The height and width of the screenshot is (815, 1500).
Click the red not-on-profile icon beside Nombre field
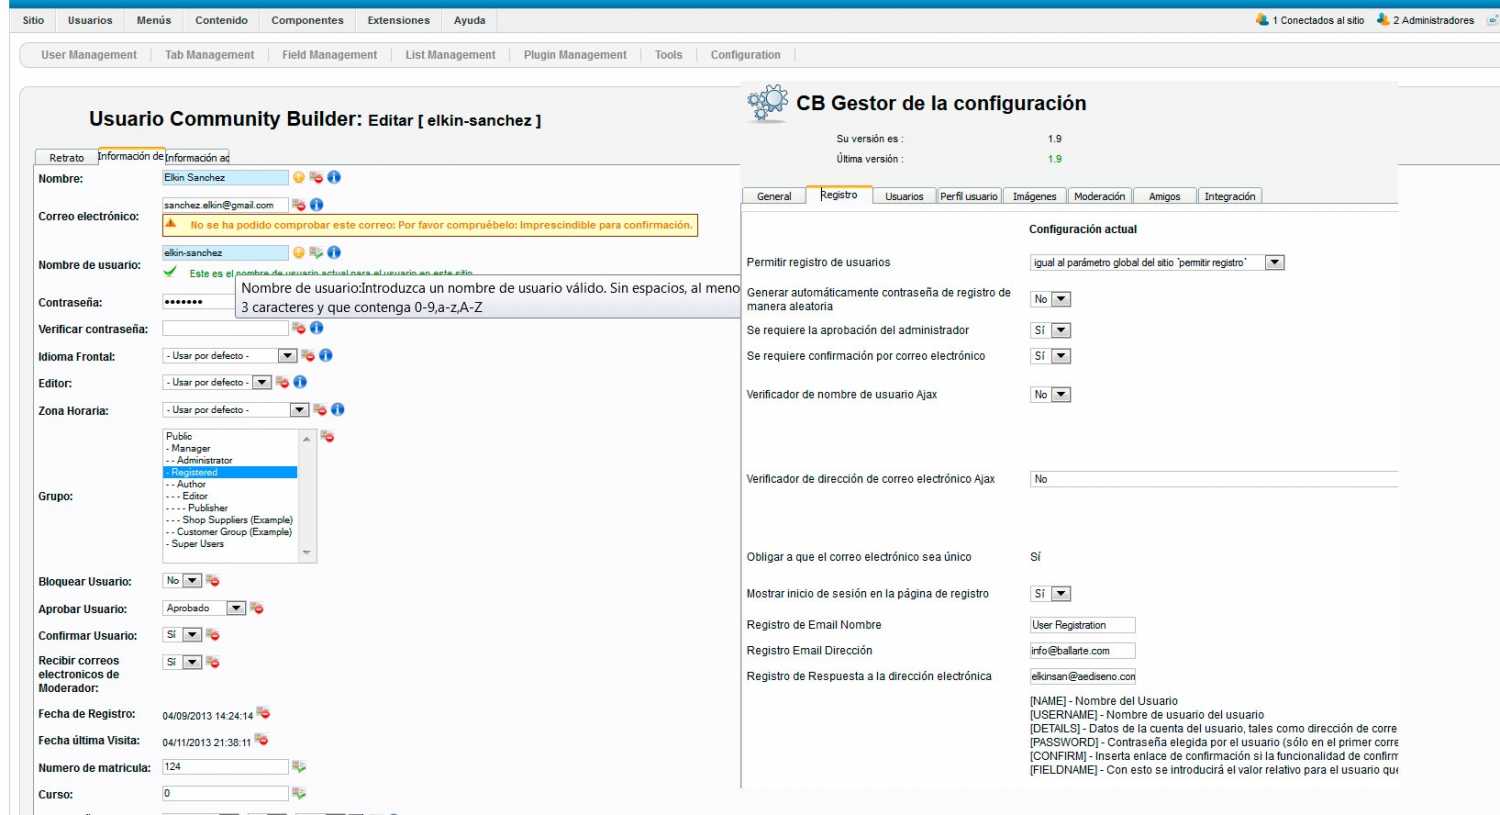316,177
